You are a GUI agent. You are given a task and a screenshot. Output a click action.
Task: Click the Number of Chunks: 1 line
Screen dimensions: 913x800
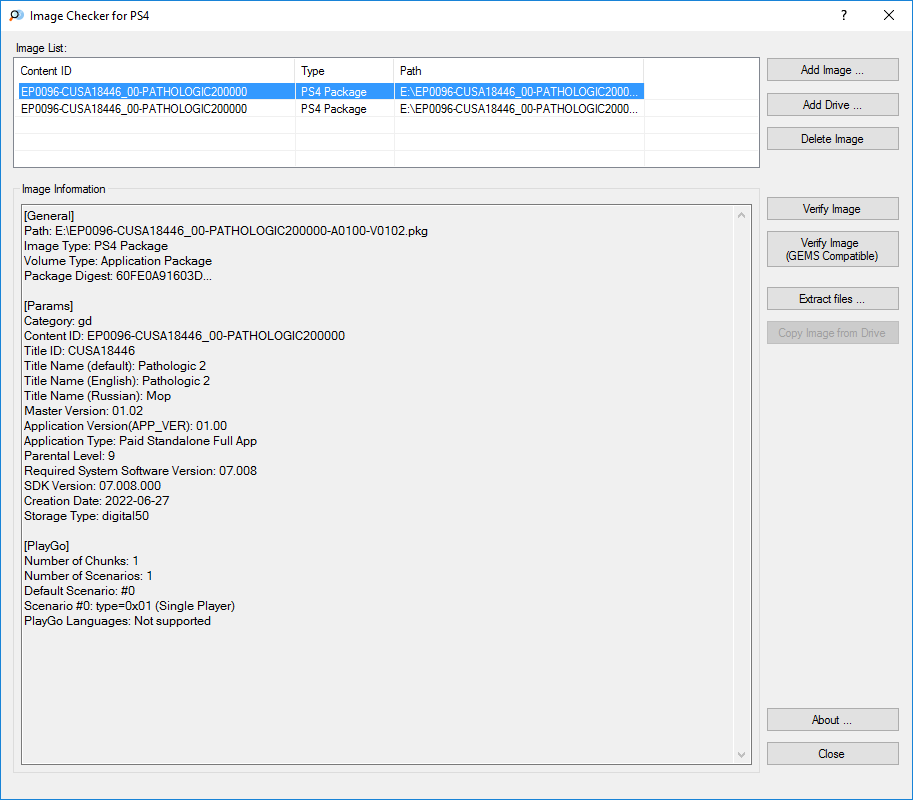pos(81,561)
